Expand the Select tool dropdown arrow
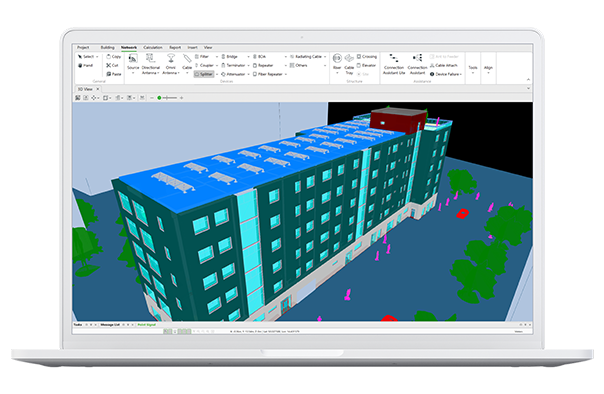604x394 pixels. tap(97, 57)
